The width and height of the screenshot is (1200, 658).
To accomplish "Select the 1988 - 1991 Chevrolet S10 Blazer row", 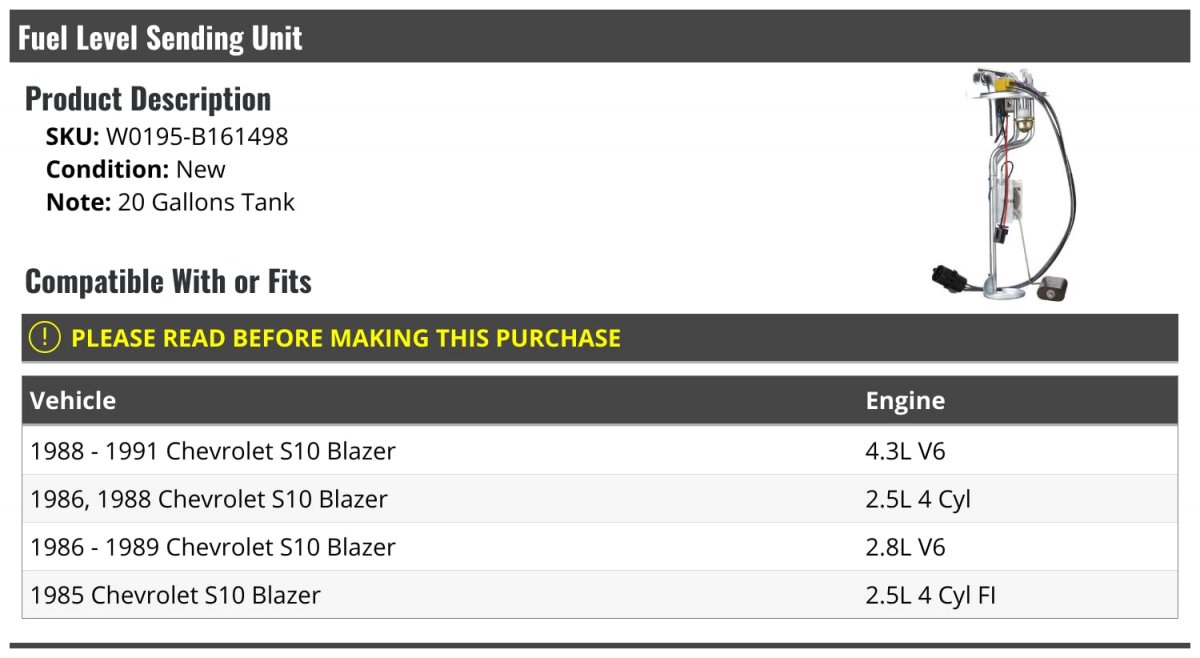I will [x=600, y=451].
